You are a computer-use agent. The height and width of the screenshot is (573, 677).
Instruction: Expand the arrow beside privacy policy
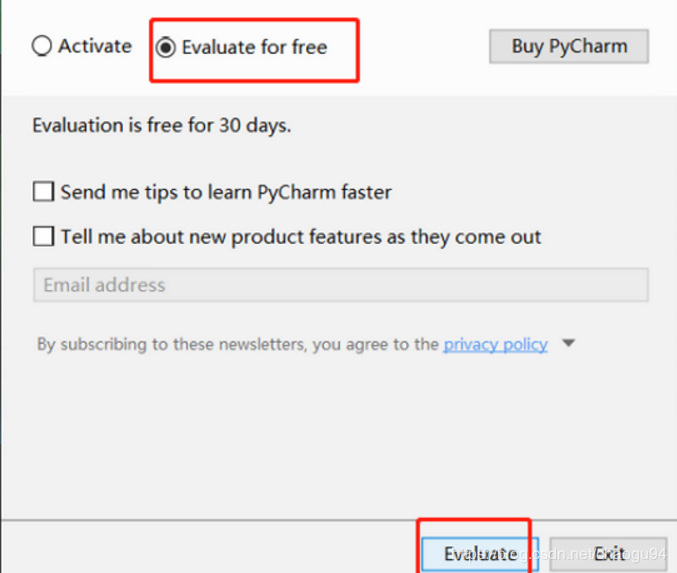(569, 343)
